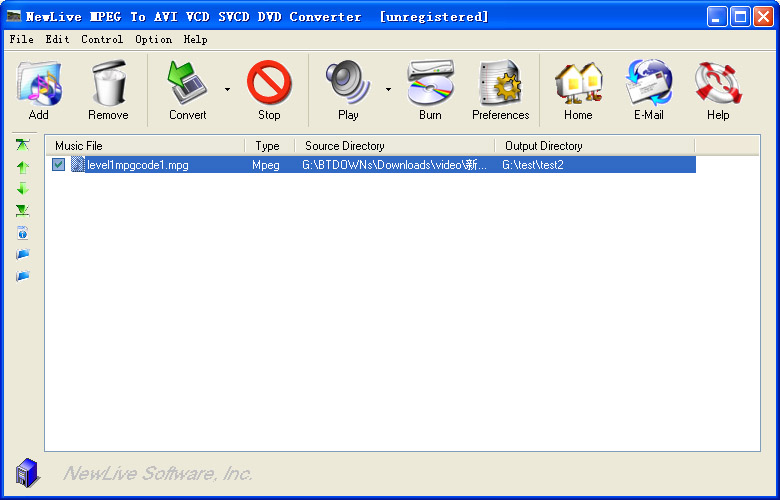Click the Mpeg type cell
The height and width of the screenshot is (500, 780).
click(x=266, y=165)
